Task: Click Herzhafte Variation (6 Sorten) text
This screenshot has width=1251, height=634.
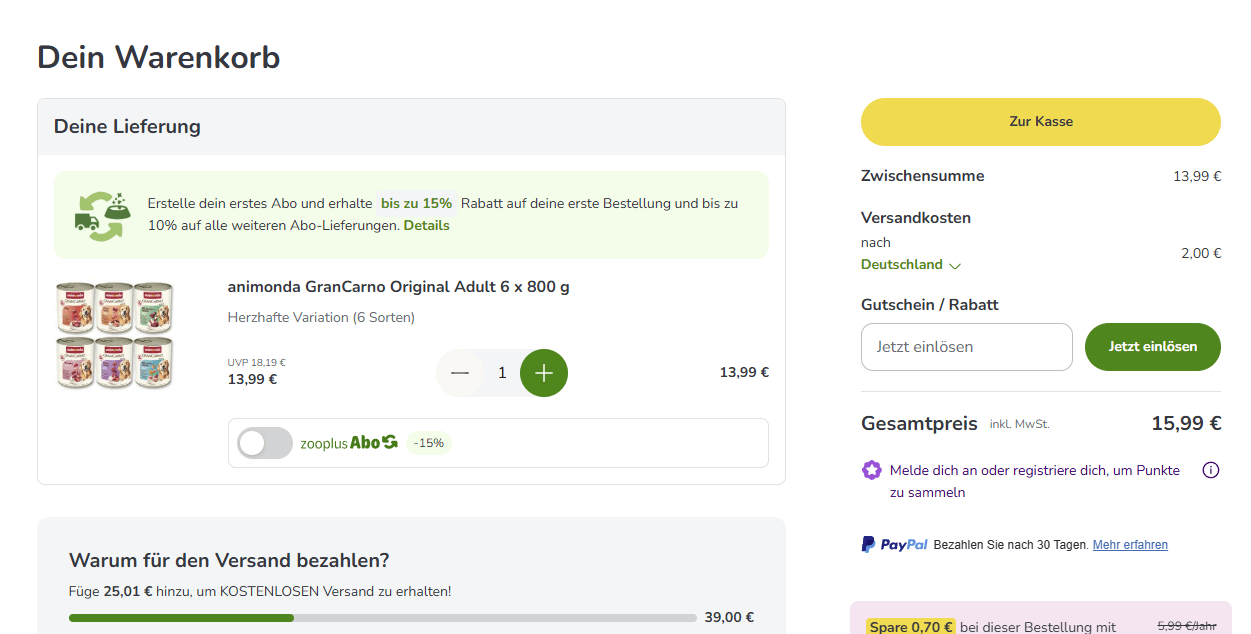Action: [321, 318]
